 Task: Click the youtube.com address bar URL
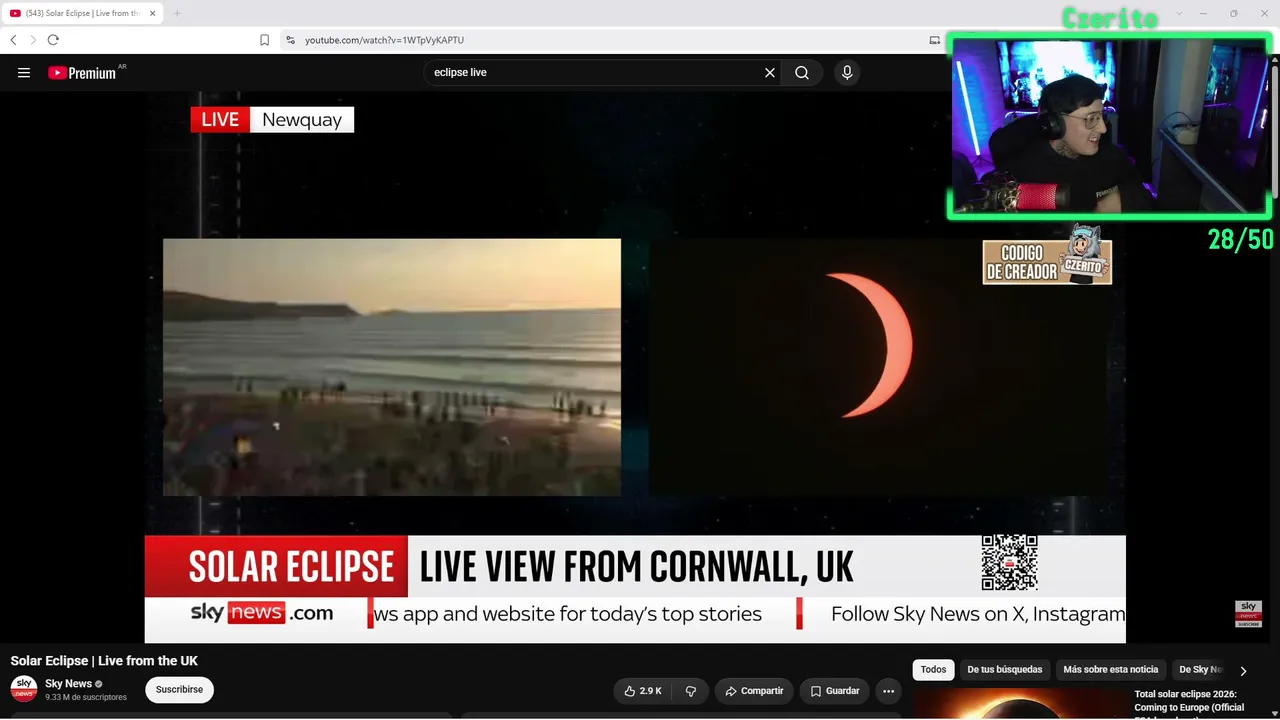click(384, 40)
